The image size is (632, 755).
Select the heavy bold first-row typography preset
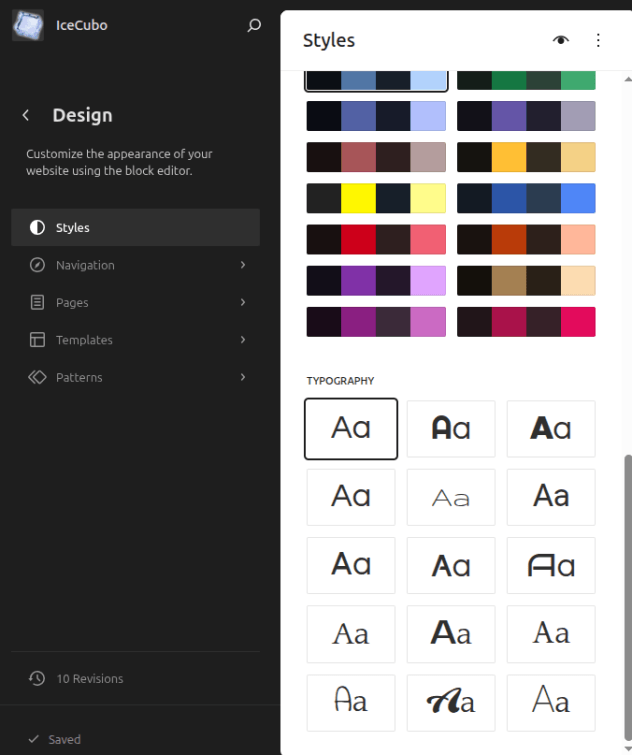coord(551,429)
